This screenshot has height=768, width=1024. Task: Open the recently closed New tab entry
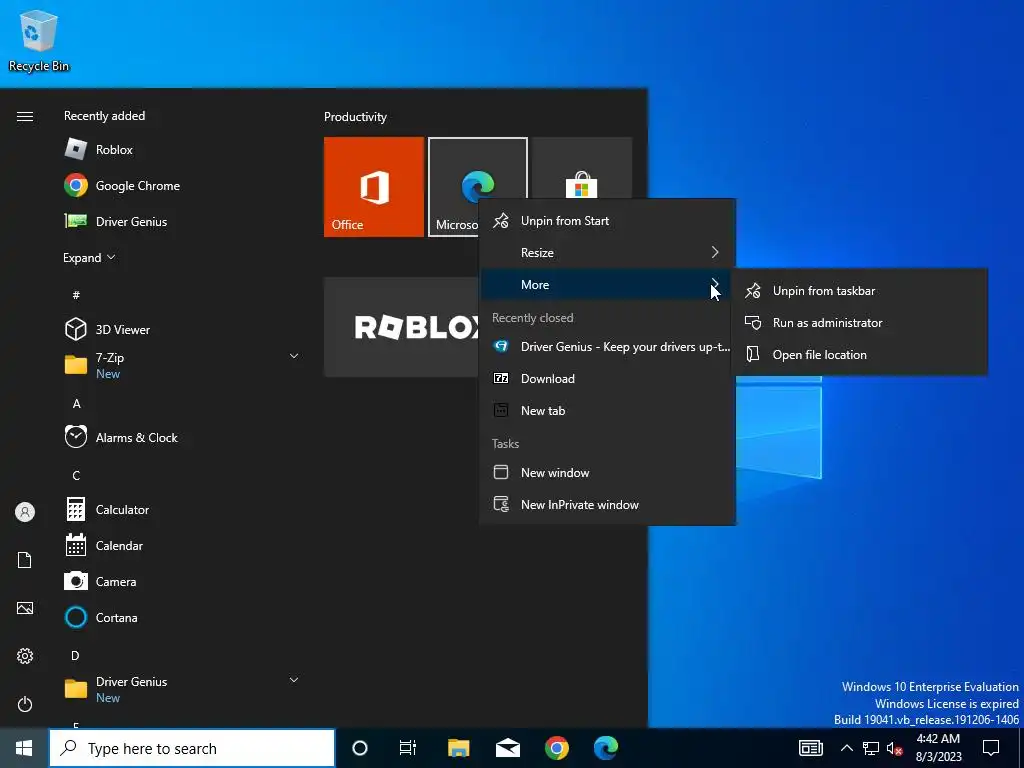coord(607,410)
